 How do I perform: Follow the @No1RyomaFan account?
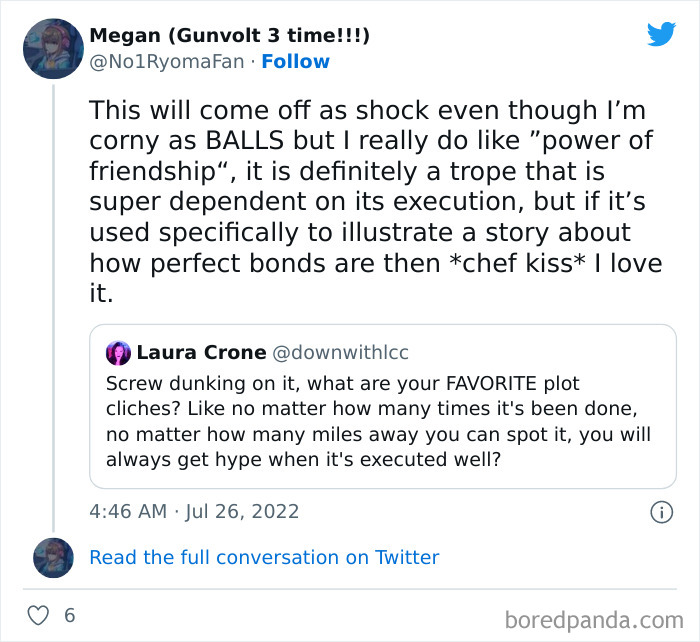click(295, 62)
